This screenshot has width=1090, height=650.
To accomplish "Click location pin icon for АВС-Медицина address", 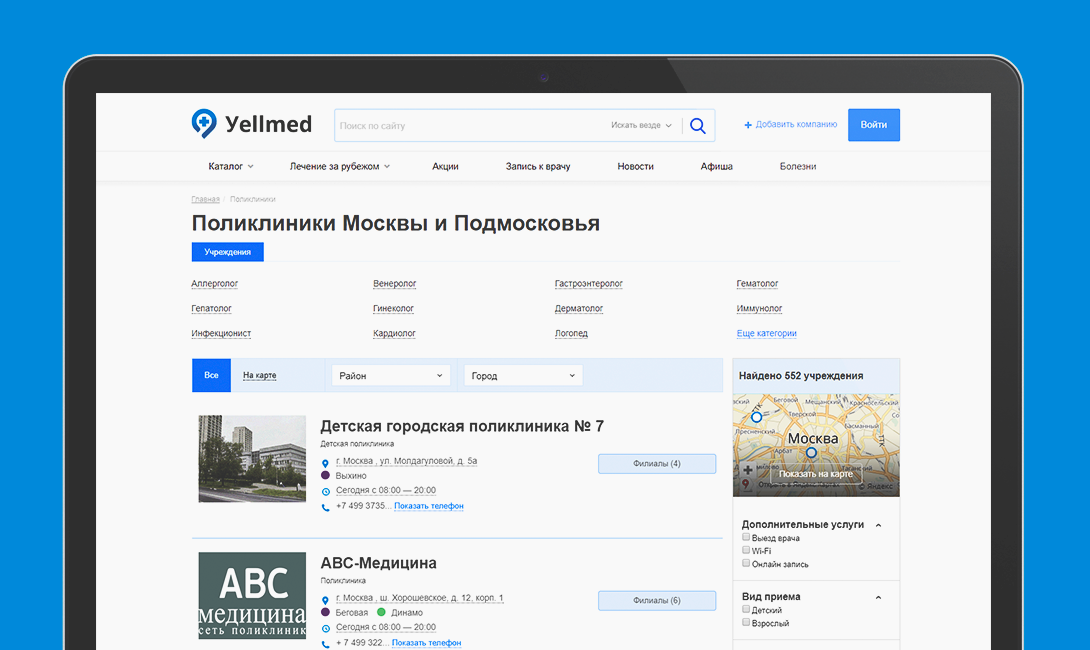I will coord(325,600).
